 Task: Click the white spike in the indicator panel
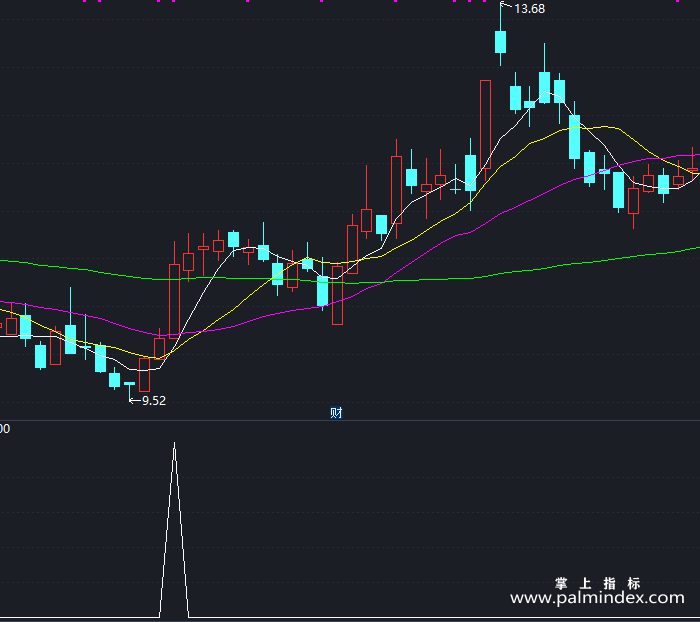tap(174, 530)
